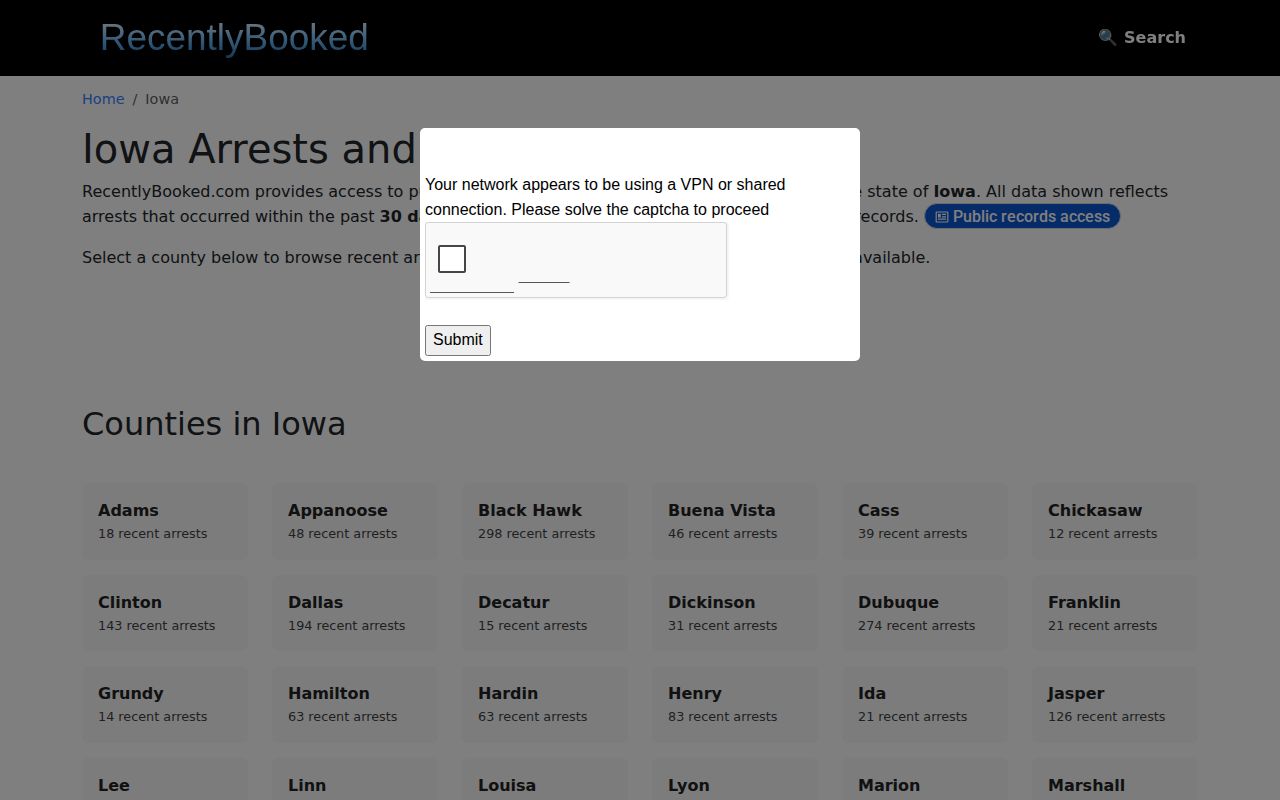Check the captcha checkbox
The image size is (1280, 800).
pyautogui.click(x=452, y=259)
